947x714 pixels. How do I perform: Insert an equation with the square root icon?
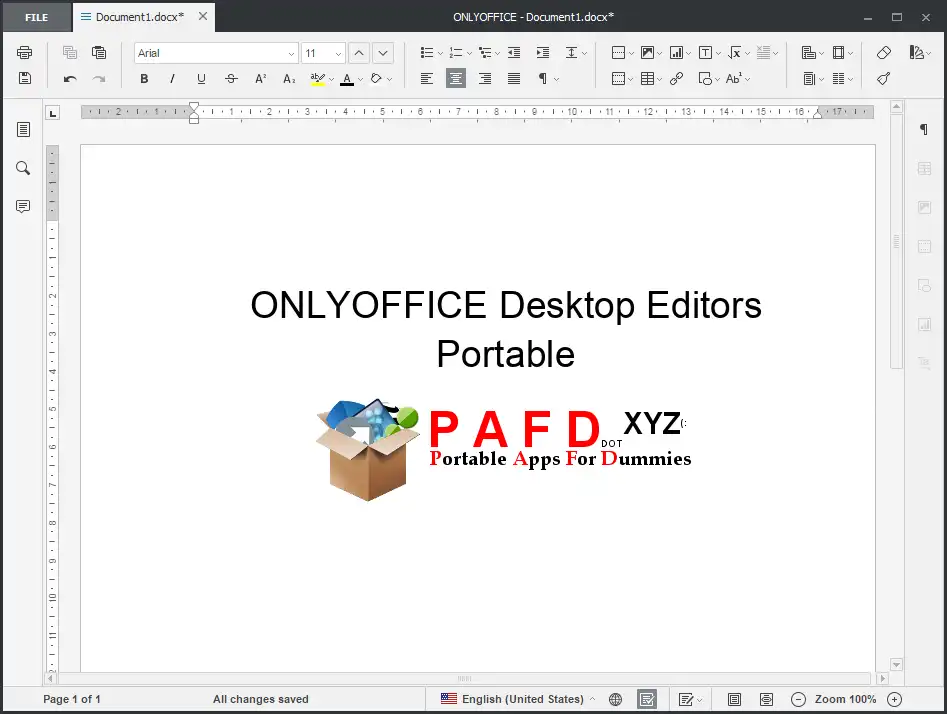pyautogui.click(x=734, y=53)
